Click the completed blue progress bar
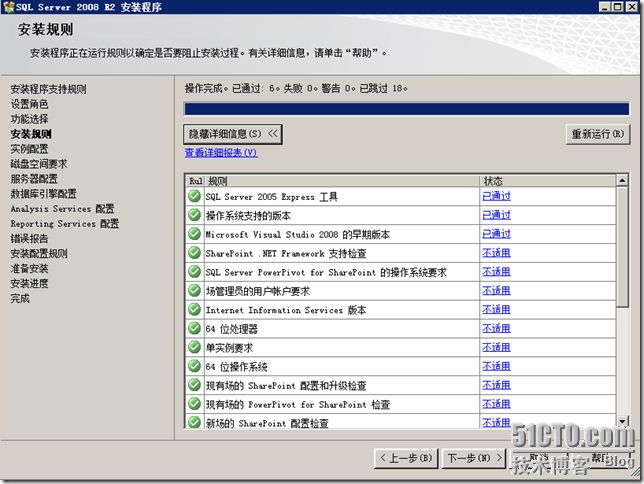The height and width of the screenshot is (484, 644). click(x=407, y=109)
